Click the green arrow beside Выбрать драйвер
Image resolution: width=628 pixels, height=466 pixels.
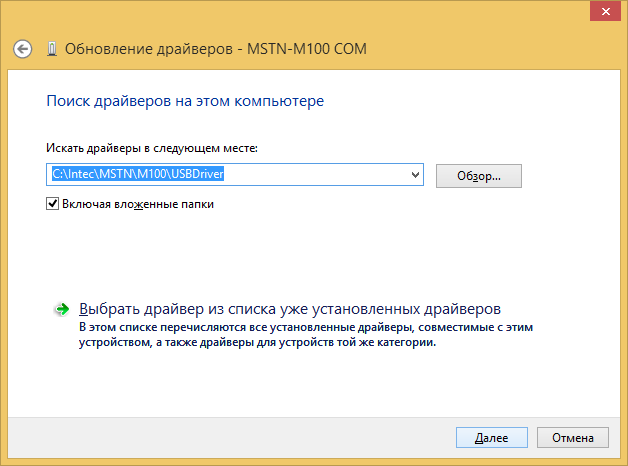coord(62,309)
